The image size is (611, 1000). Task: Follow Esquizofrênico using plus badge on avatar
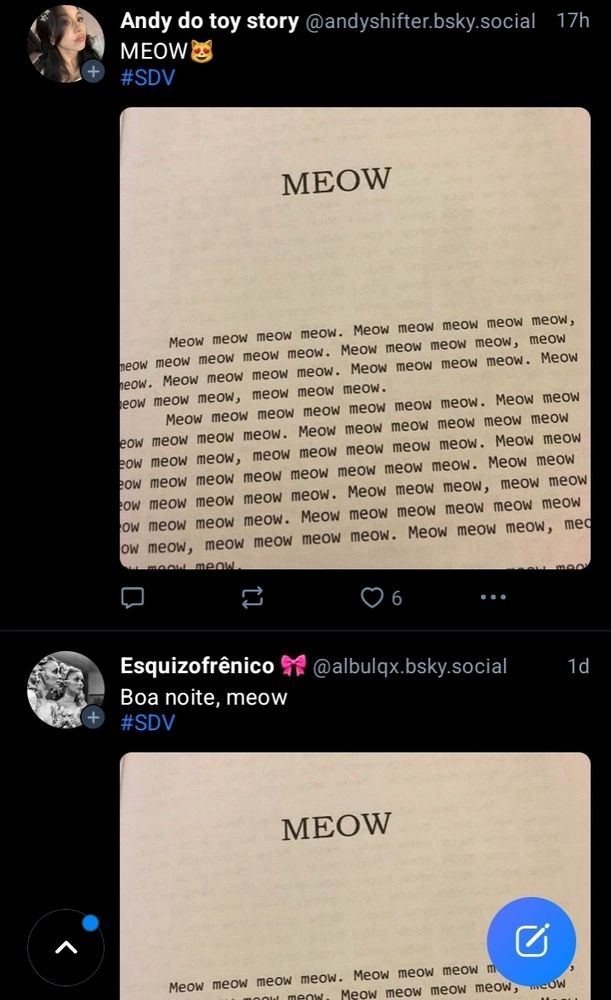[94, 717]
